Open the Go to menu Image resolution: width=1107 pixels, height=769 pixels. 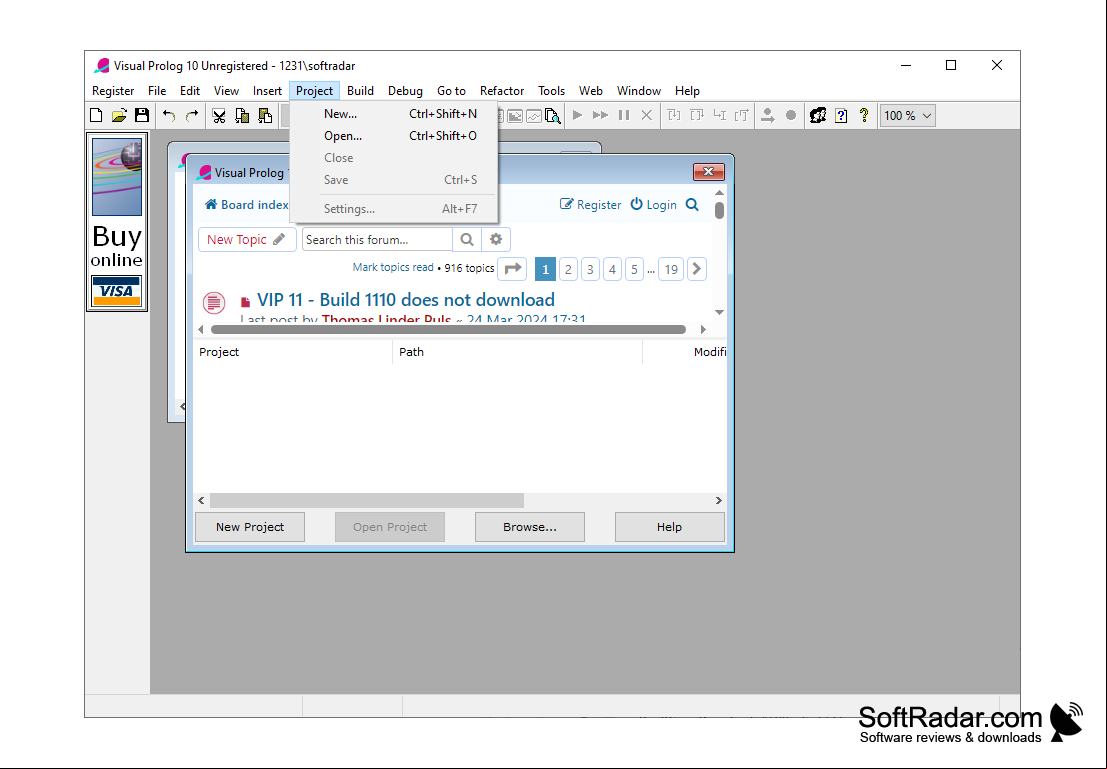pos(451,90)
